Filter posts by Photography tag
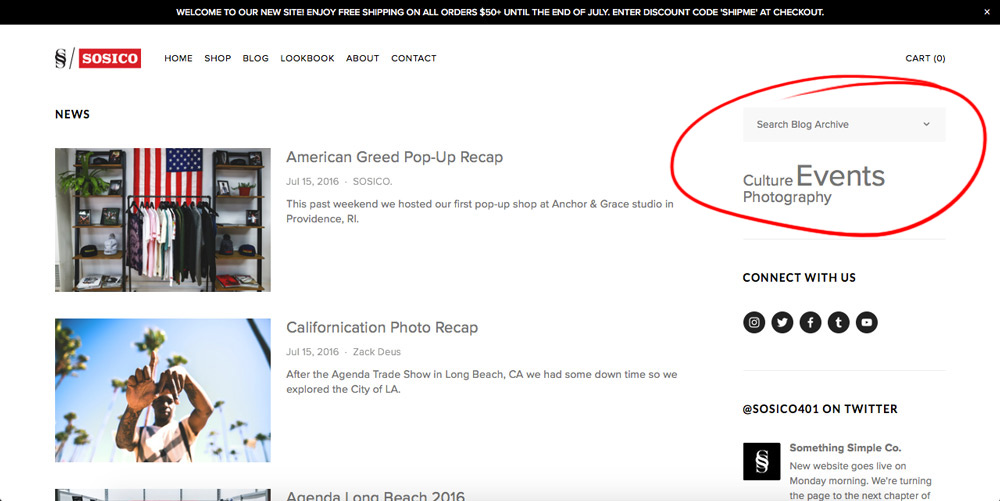 point(787,197)
